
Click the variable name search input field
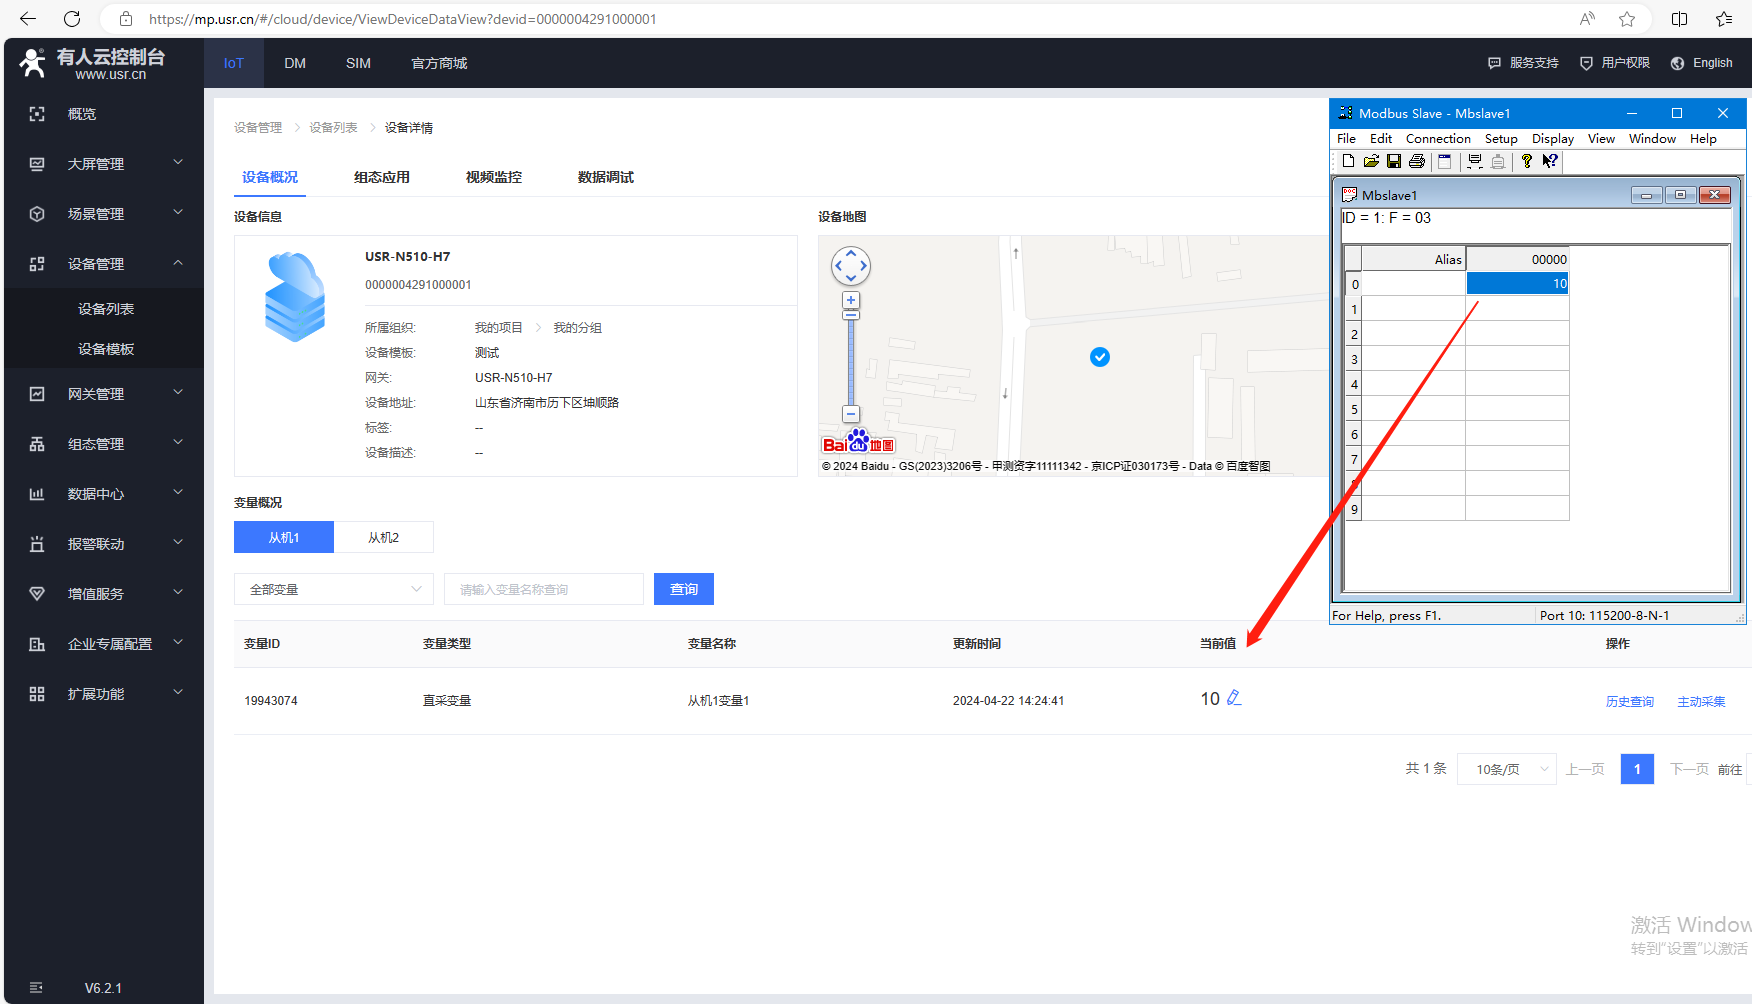(x=543, y=589)
